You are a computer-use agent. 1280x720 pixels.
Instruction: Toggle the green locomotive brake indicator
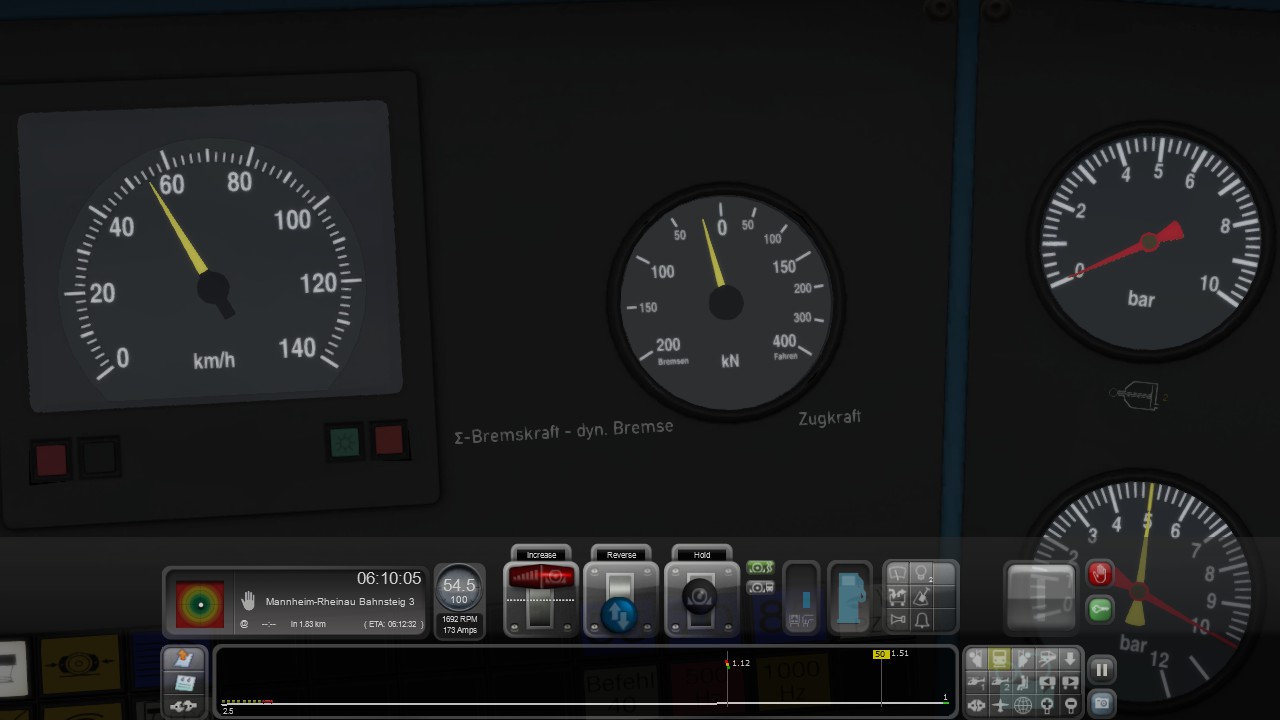tap(760, 568)
